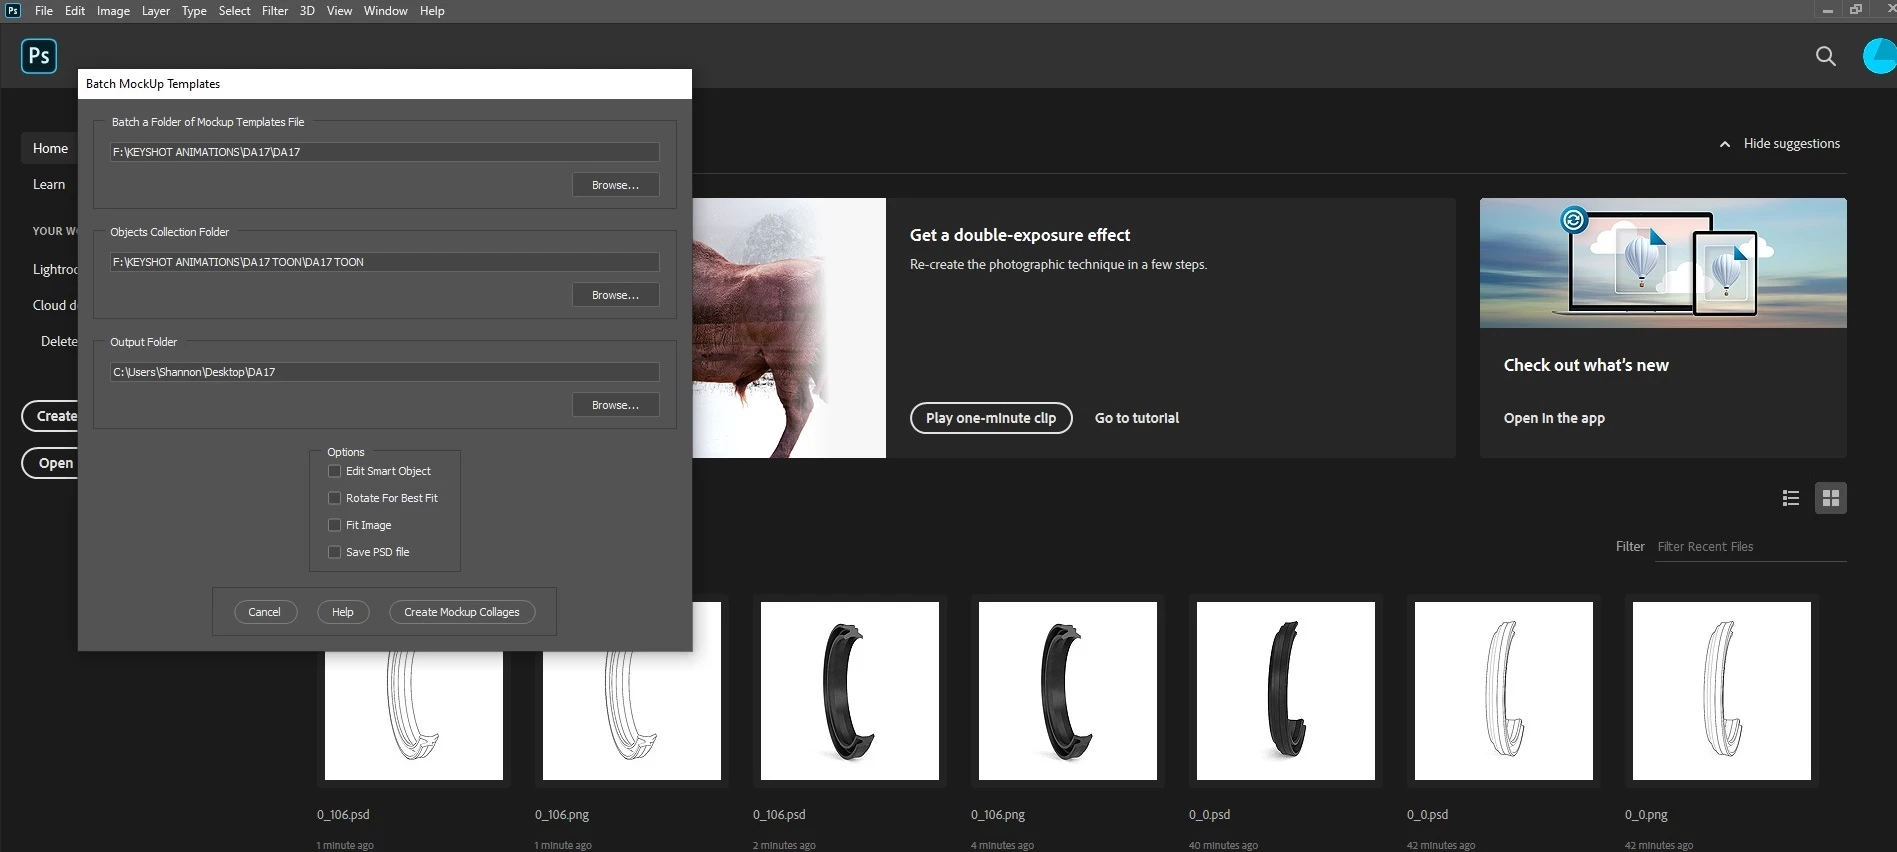This screenshot has height=852, width=1897.
Task: Open the Layer menu
Action: pos(155,11)
